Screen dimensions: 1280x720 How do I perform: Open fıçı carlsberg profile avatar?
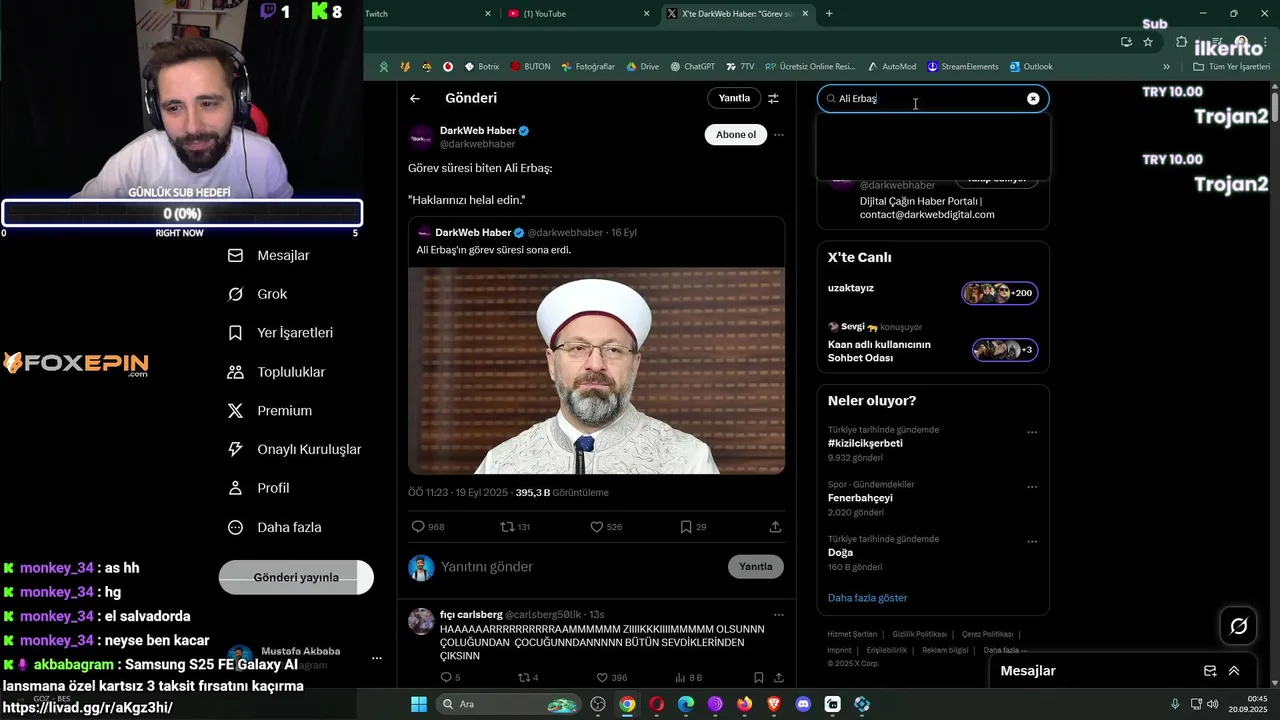click(x=421, y=621)
